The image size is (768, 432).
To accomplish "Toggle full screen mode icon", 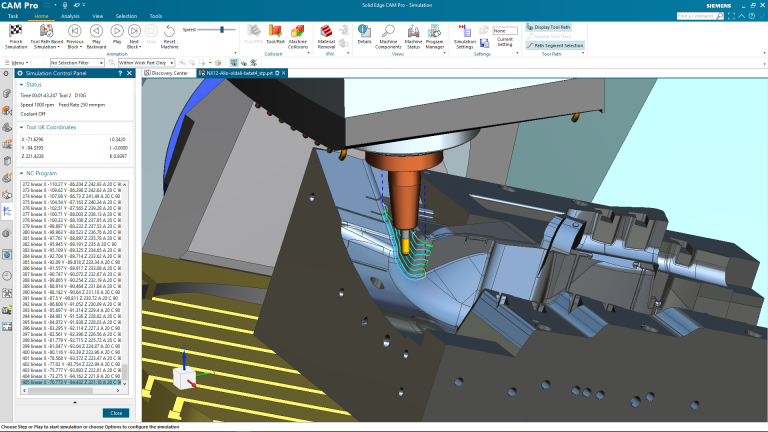I will pos(732,16).
